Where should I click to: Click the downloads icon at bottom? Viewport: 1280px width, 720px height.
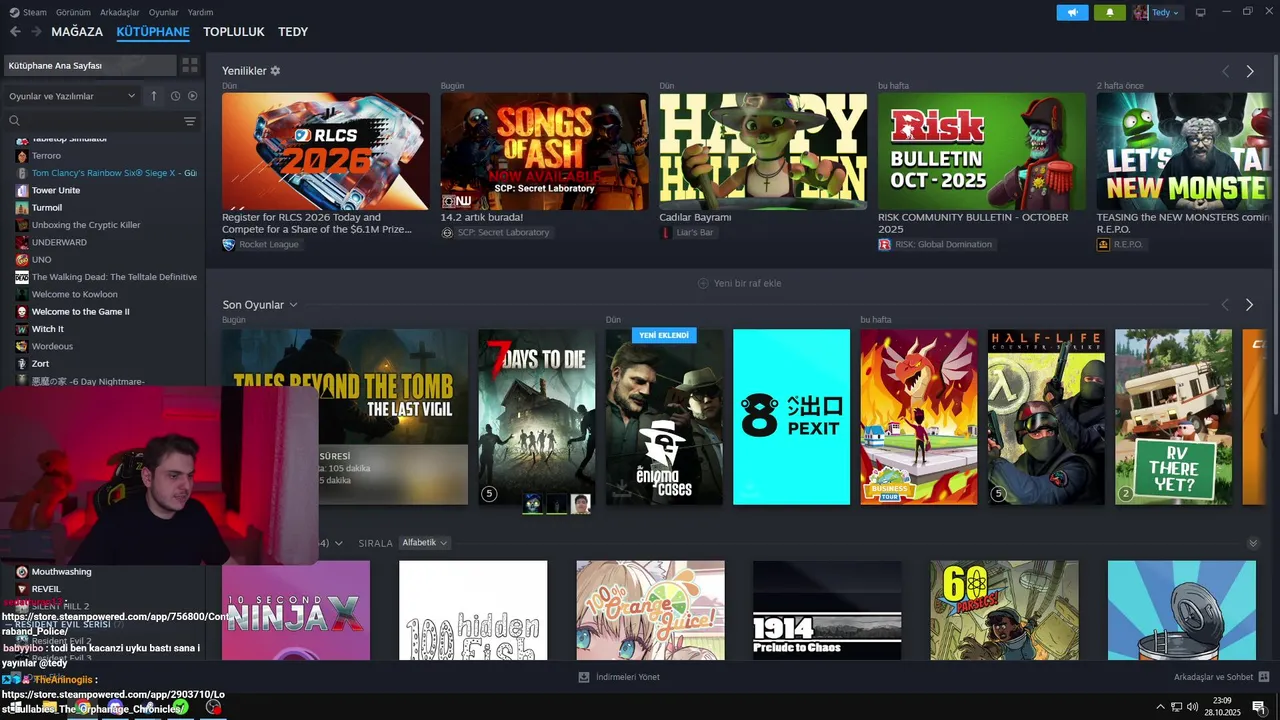pos(584,677)
